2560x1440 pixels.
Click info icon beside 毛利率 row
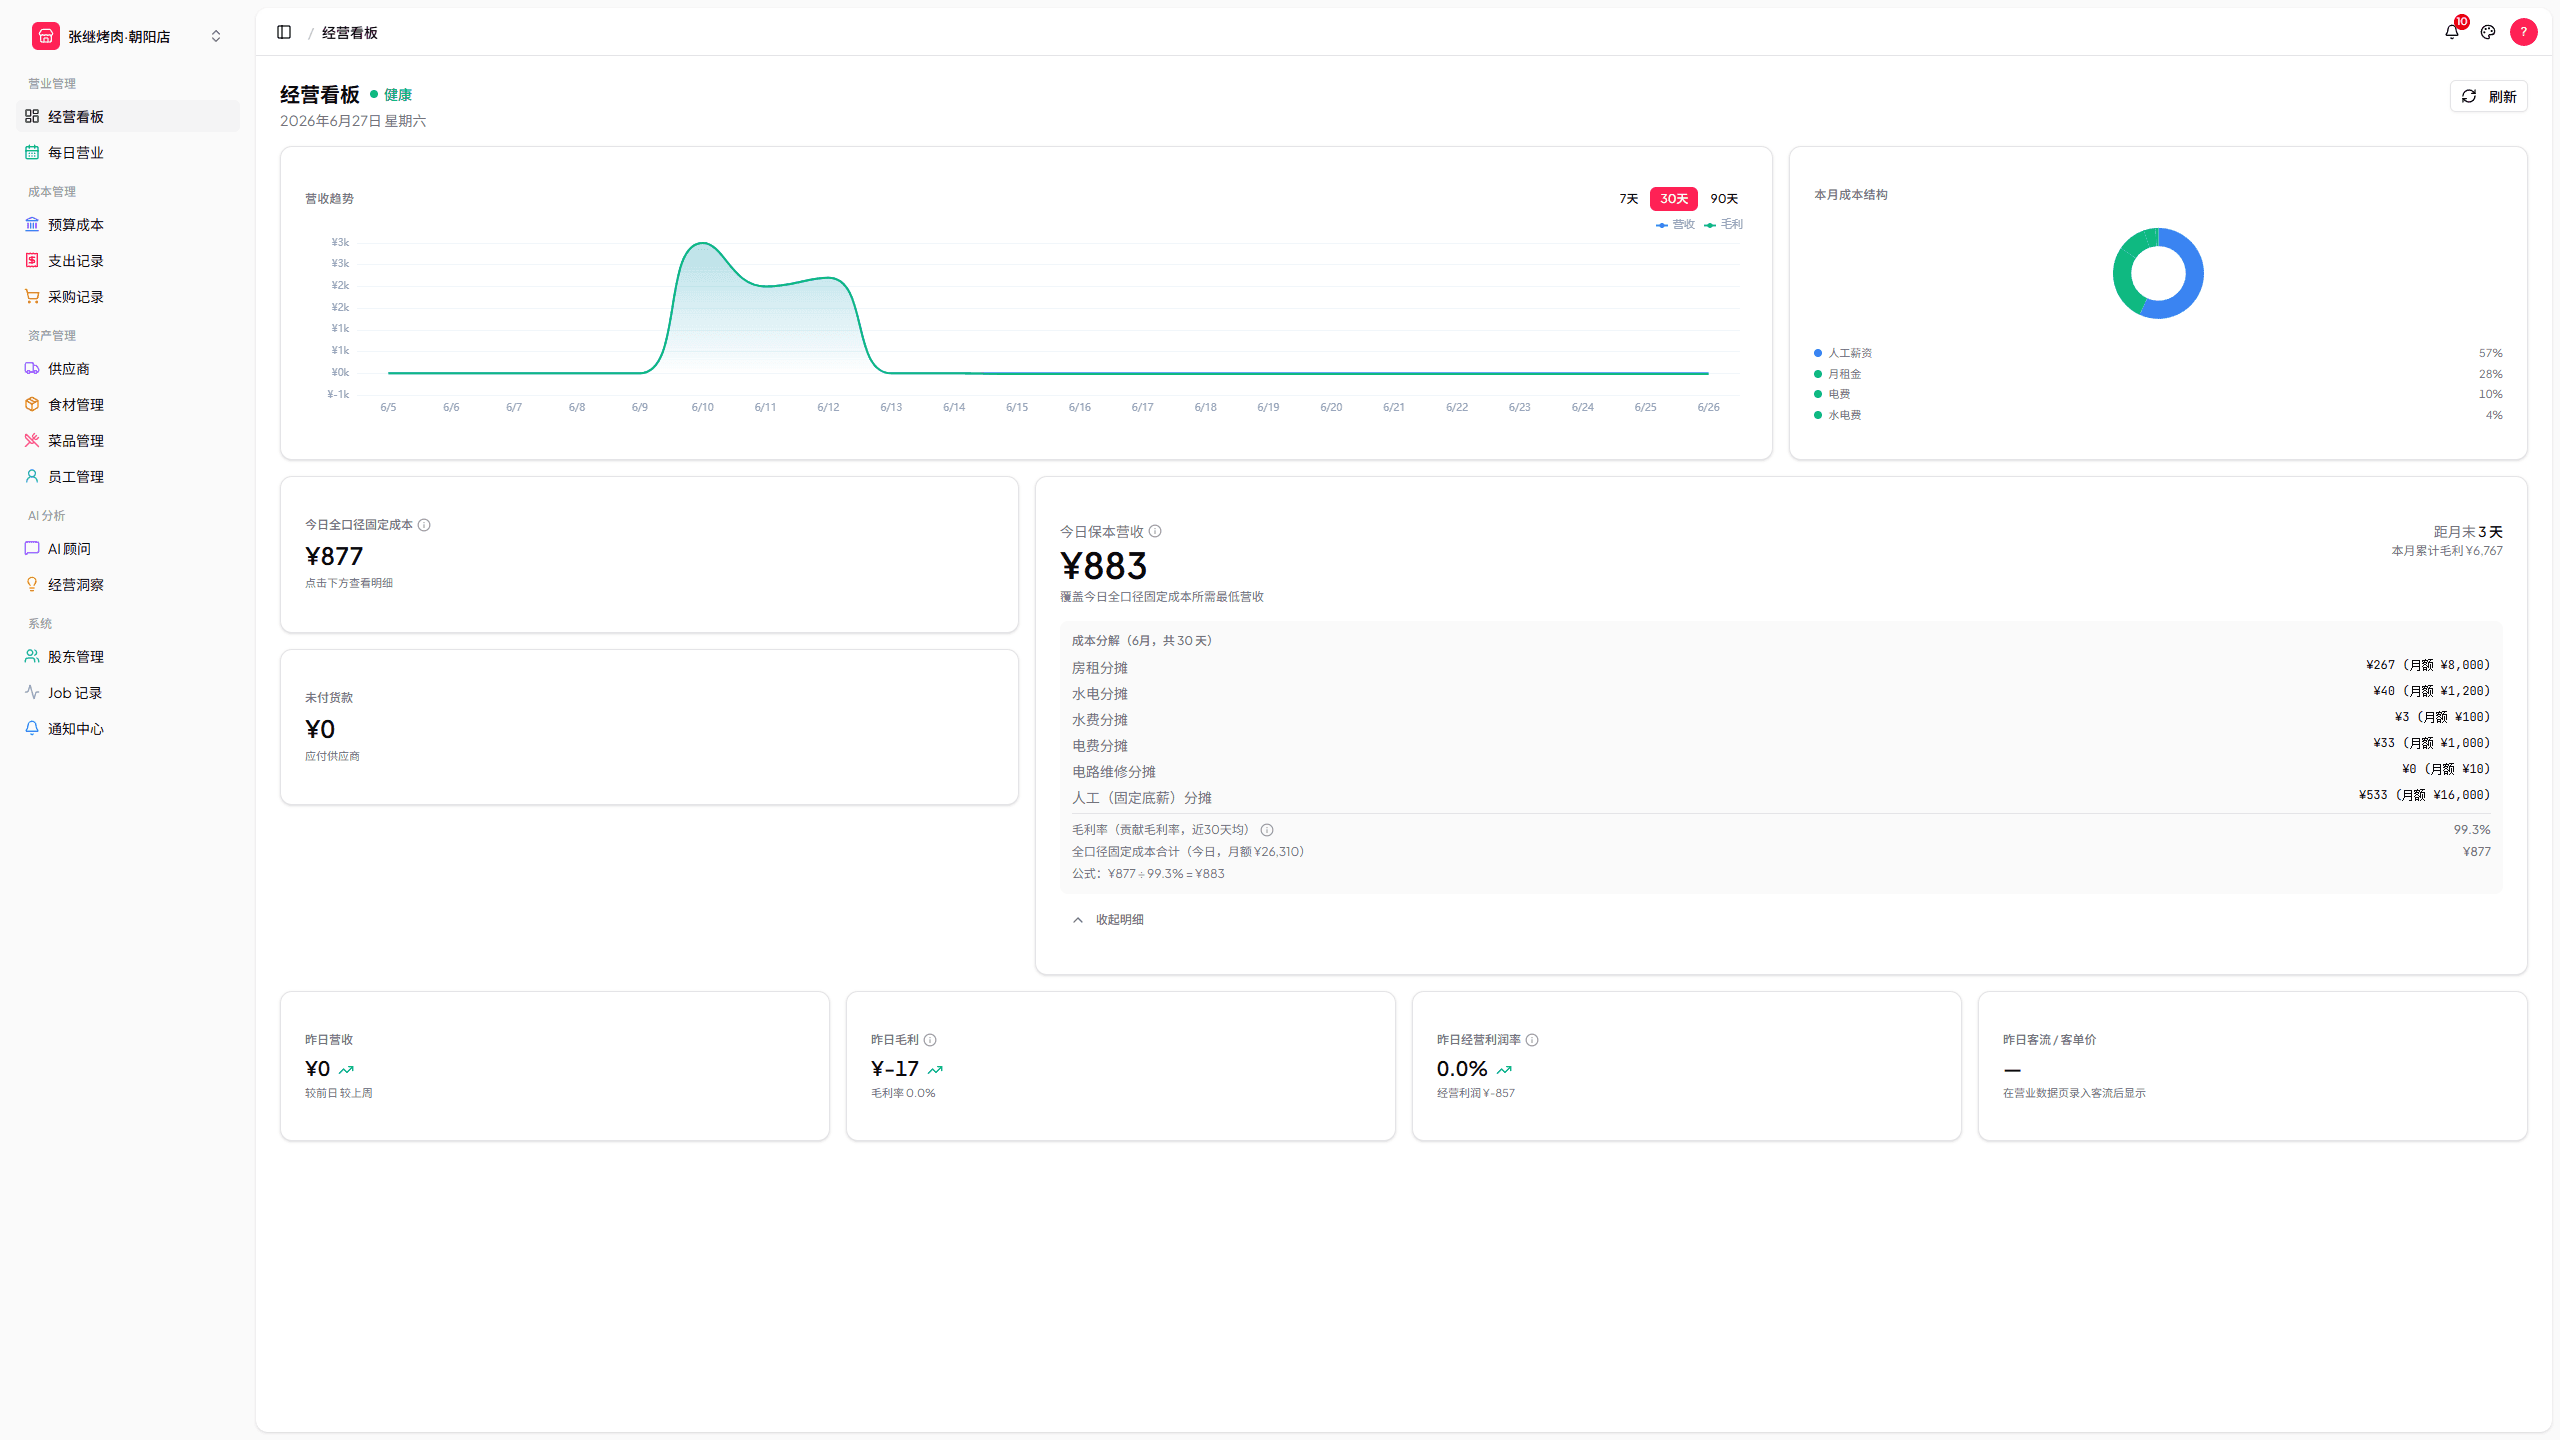tap(1267, 830)
